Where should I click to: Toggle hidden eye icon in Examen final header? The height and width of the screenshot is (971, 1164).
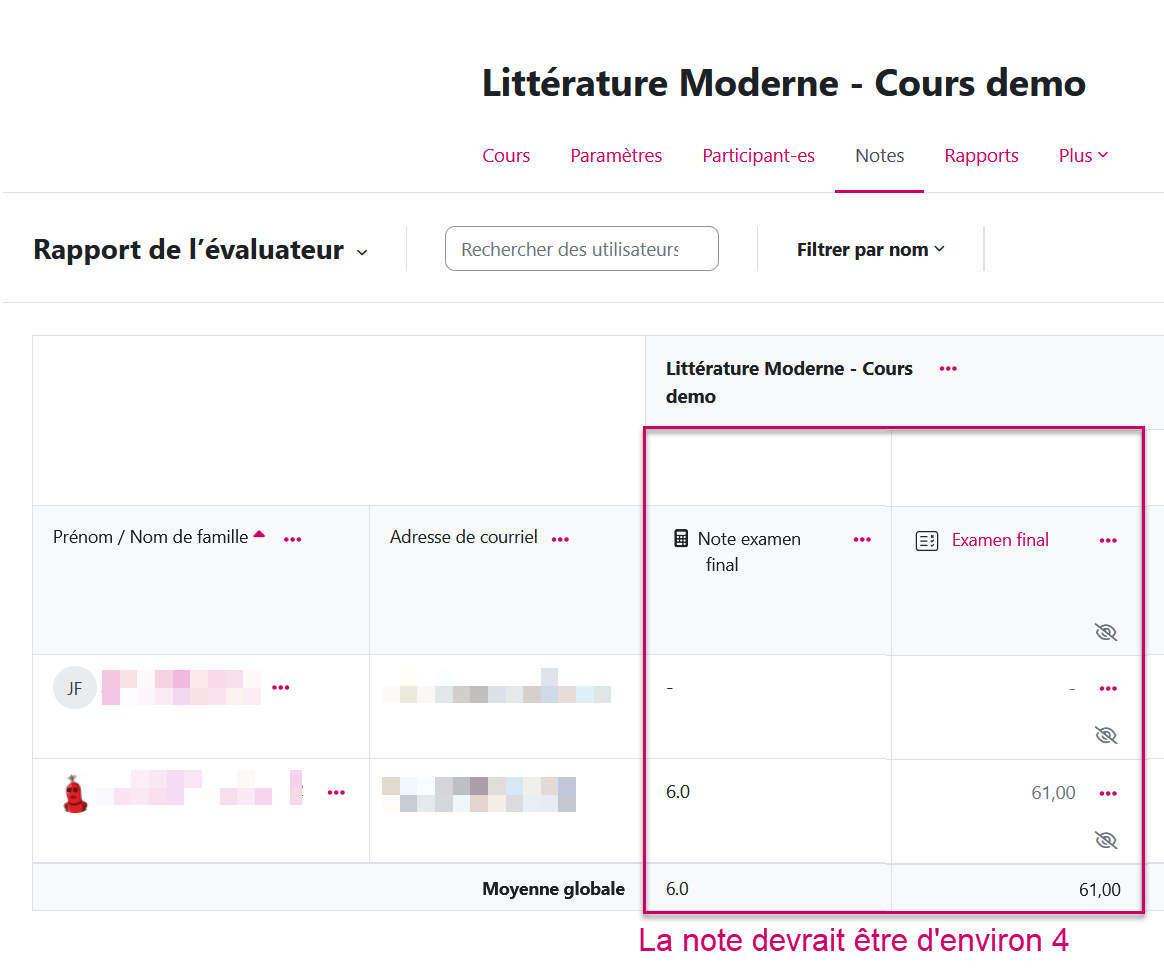click(1105, 632)
